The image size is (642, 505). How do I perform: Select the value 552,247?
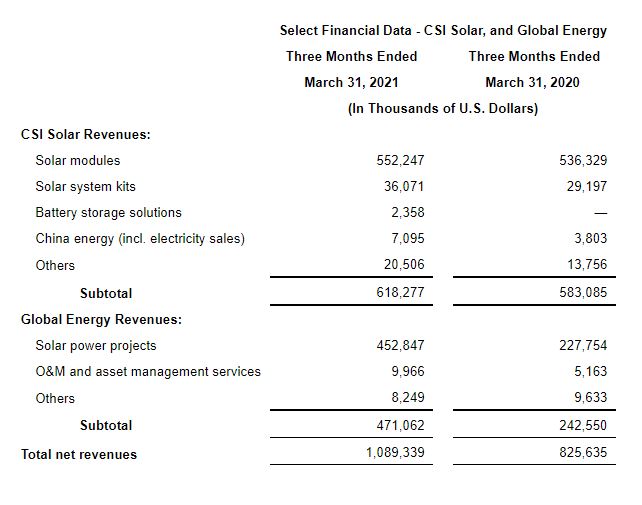pyautogui.click(x=400, y=161)
